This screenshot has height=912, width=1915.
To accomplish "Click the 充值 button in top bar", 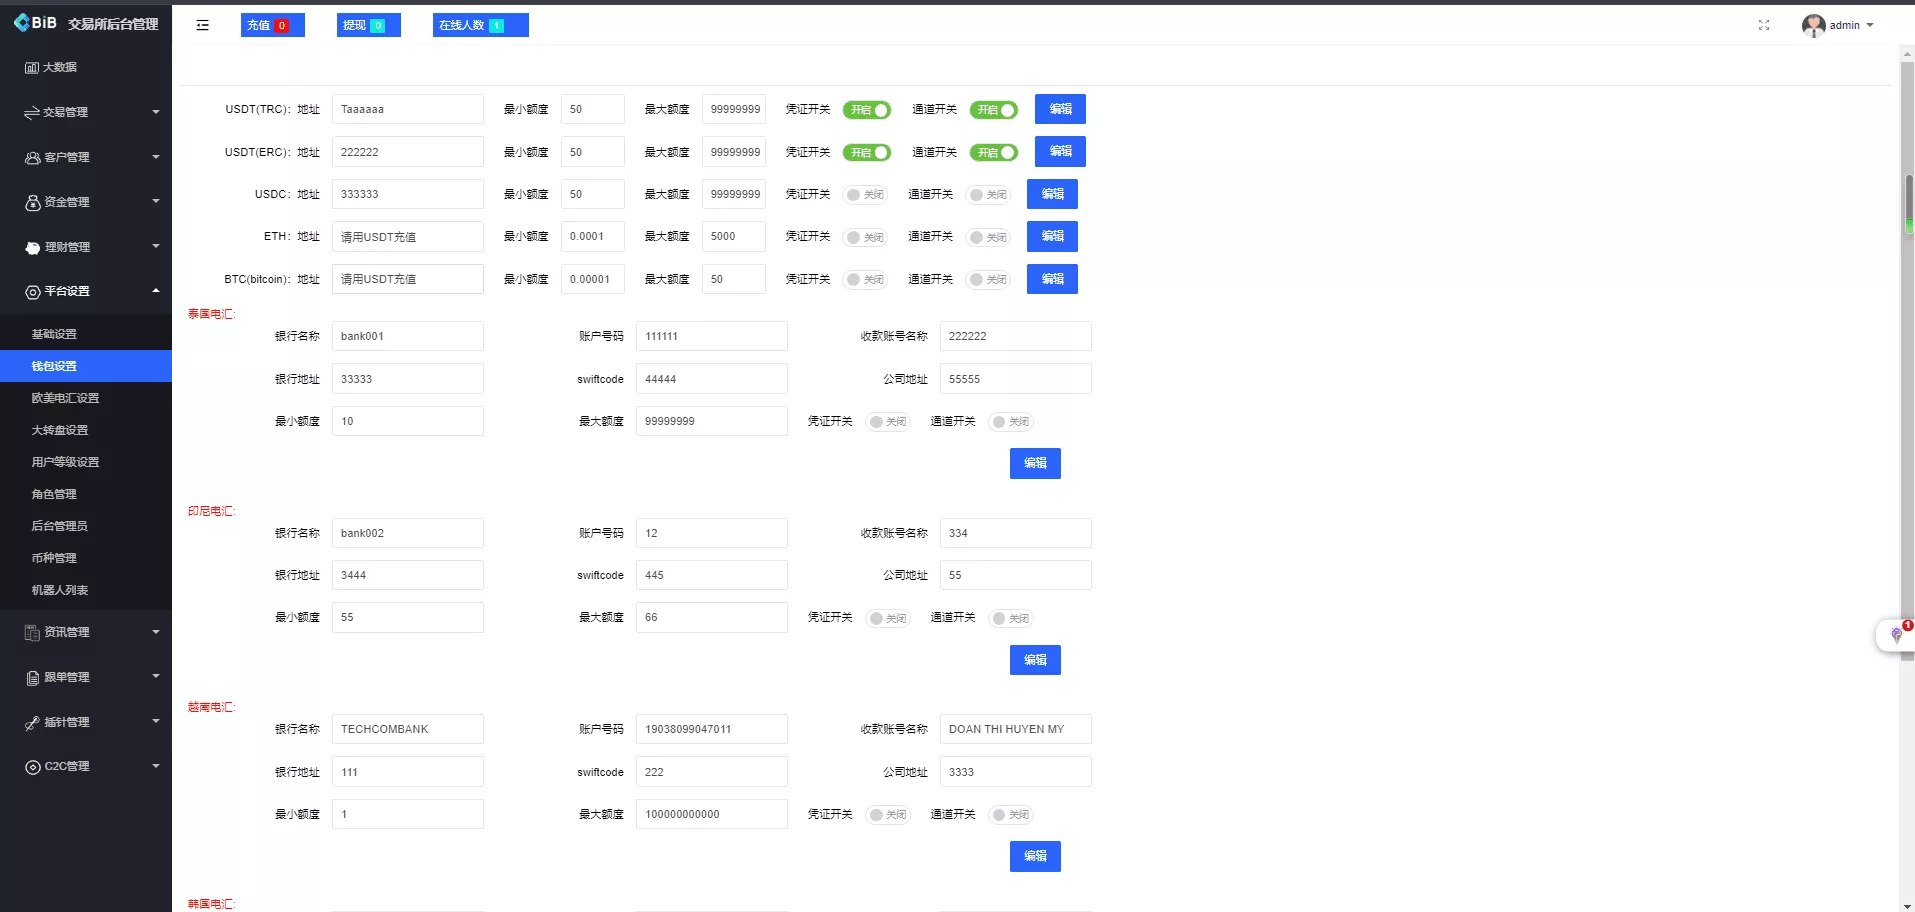I will click(x=272, y=25).
